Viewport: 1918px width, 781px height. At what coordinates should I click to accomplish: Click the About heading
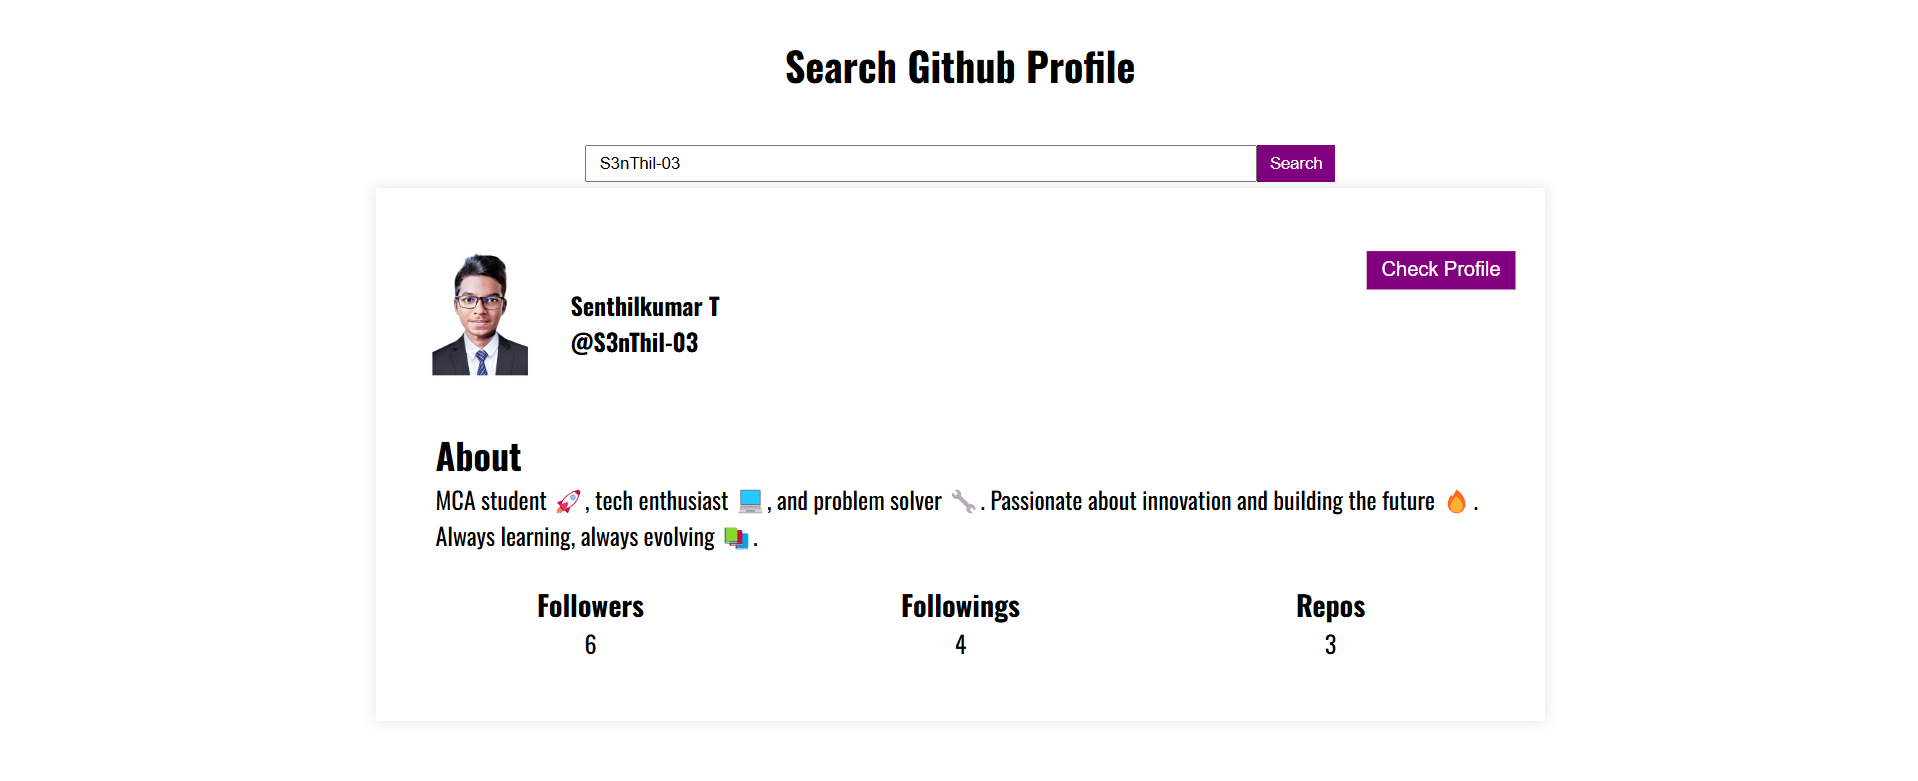(x=478, y=457)
